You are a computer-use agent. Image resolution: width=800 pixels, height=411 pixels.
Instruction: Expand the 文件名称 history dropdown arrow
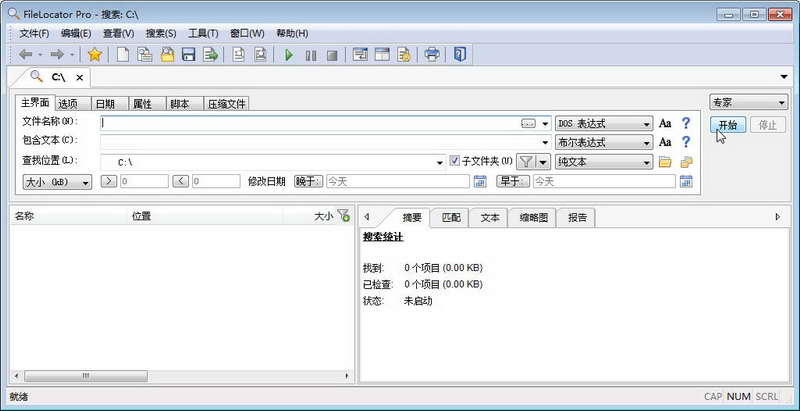point(545,124)
